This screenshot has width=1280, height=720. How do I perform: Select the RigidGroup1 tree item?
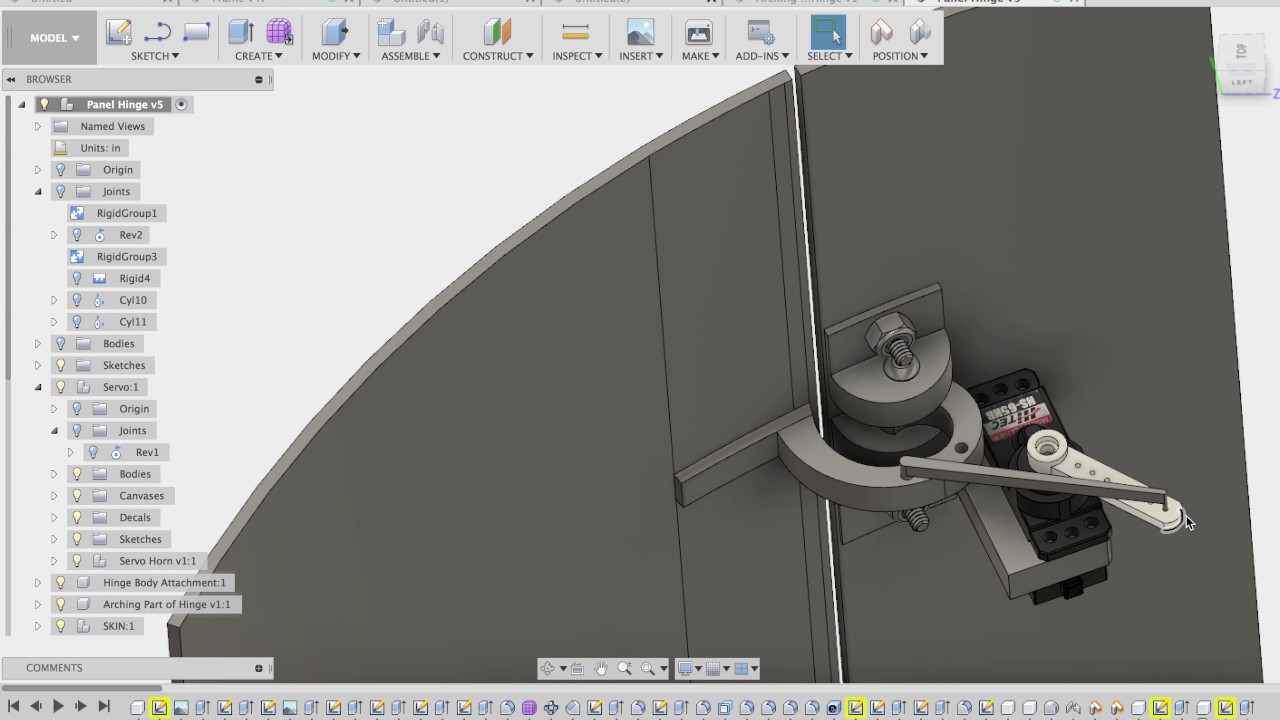(127, 213)
